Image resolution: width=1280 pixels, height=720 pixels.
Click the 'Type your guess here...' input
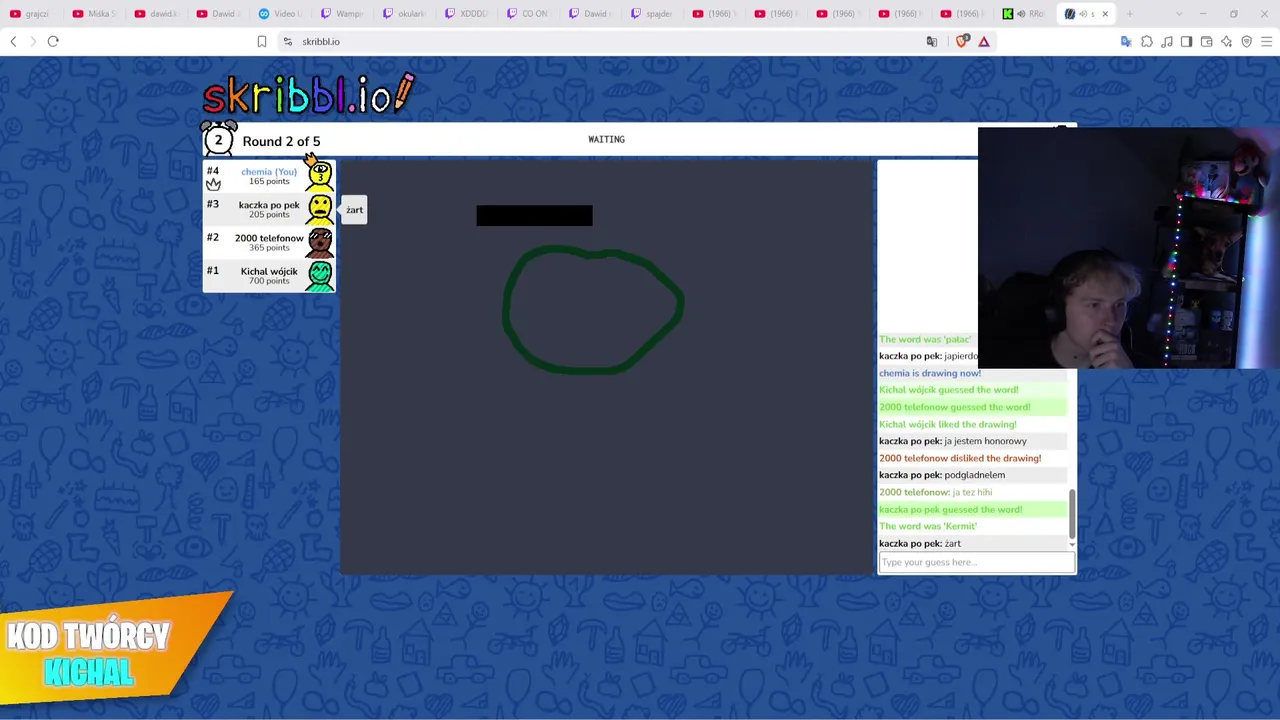pos(977,562)
